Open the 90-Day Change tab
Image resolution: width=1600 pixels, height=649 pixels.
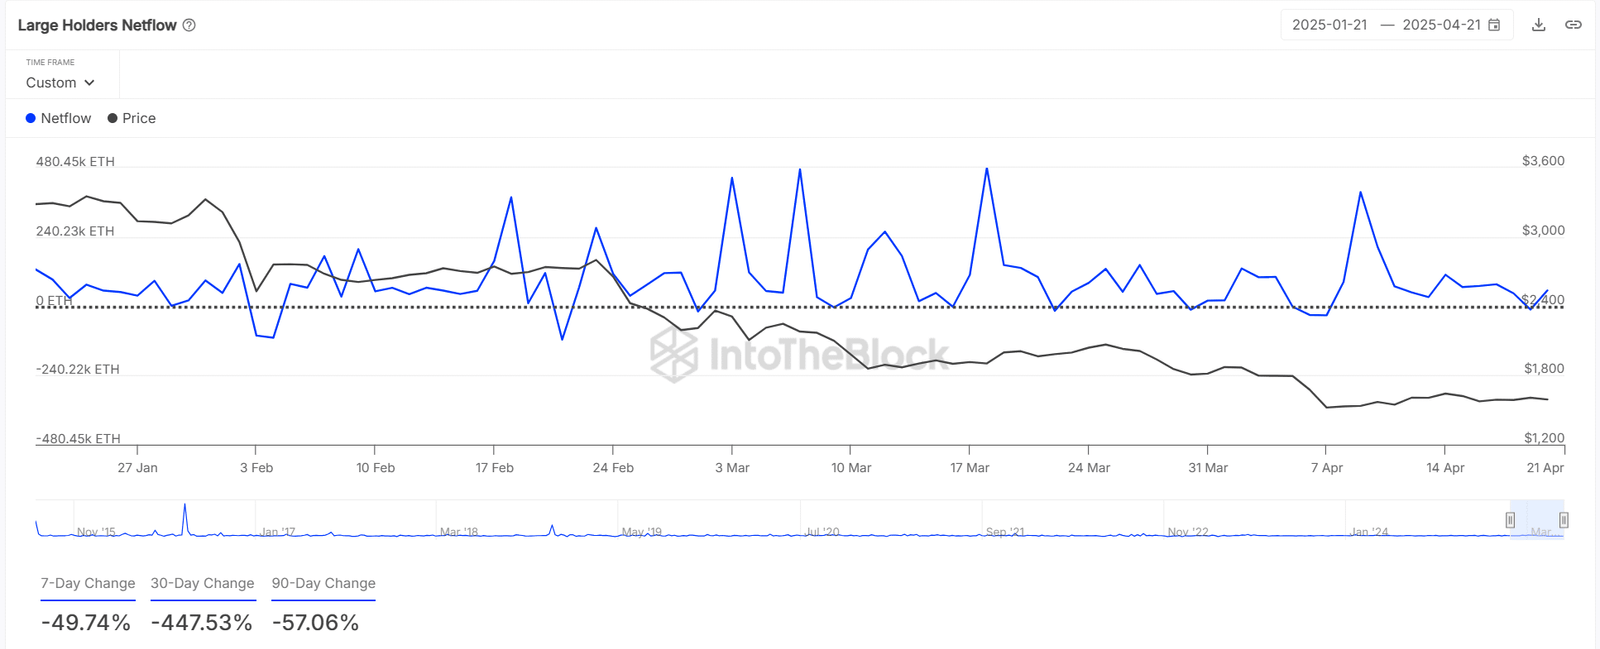(323, 584)
